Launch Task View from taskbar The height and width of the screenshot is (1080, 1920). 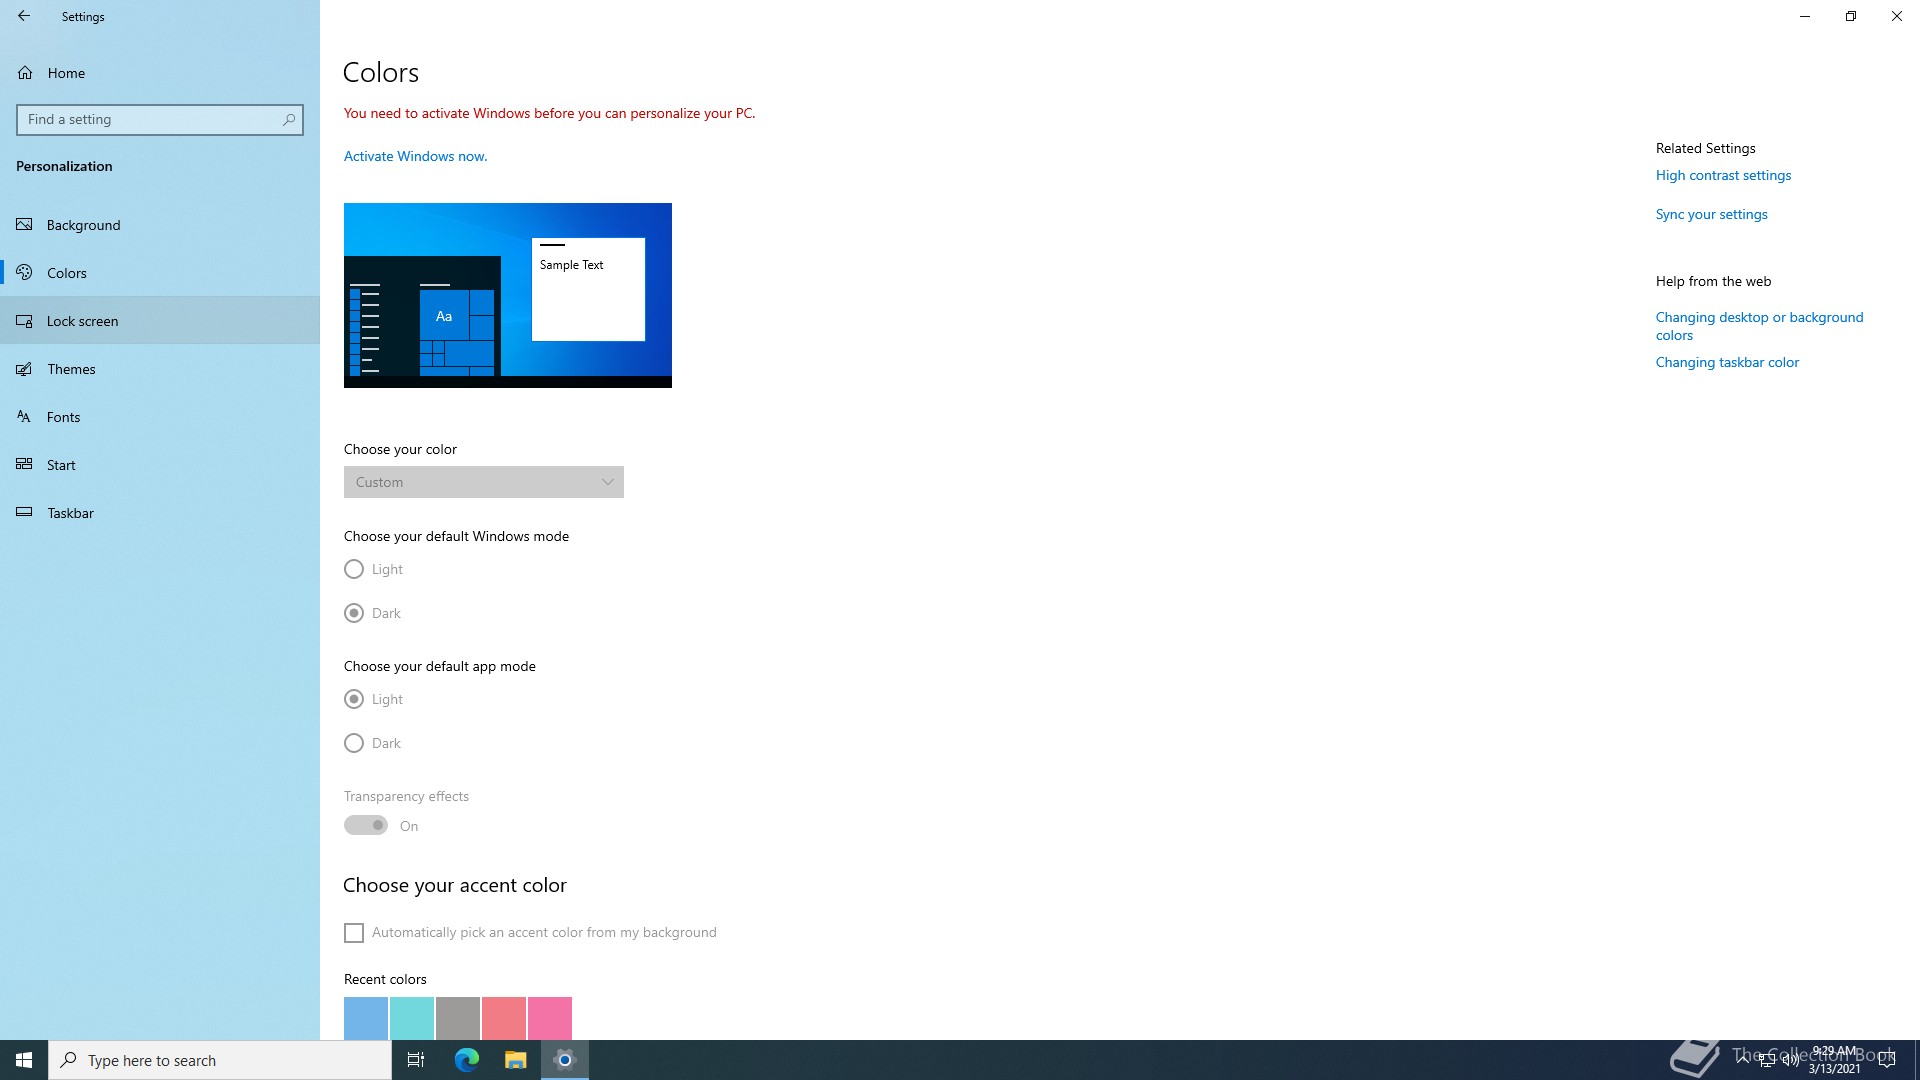416,1060
